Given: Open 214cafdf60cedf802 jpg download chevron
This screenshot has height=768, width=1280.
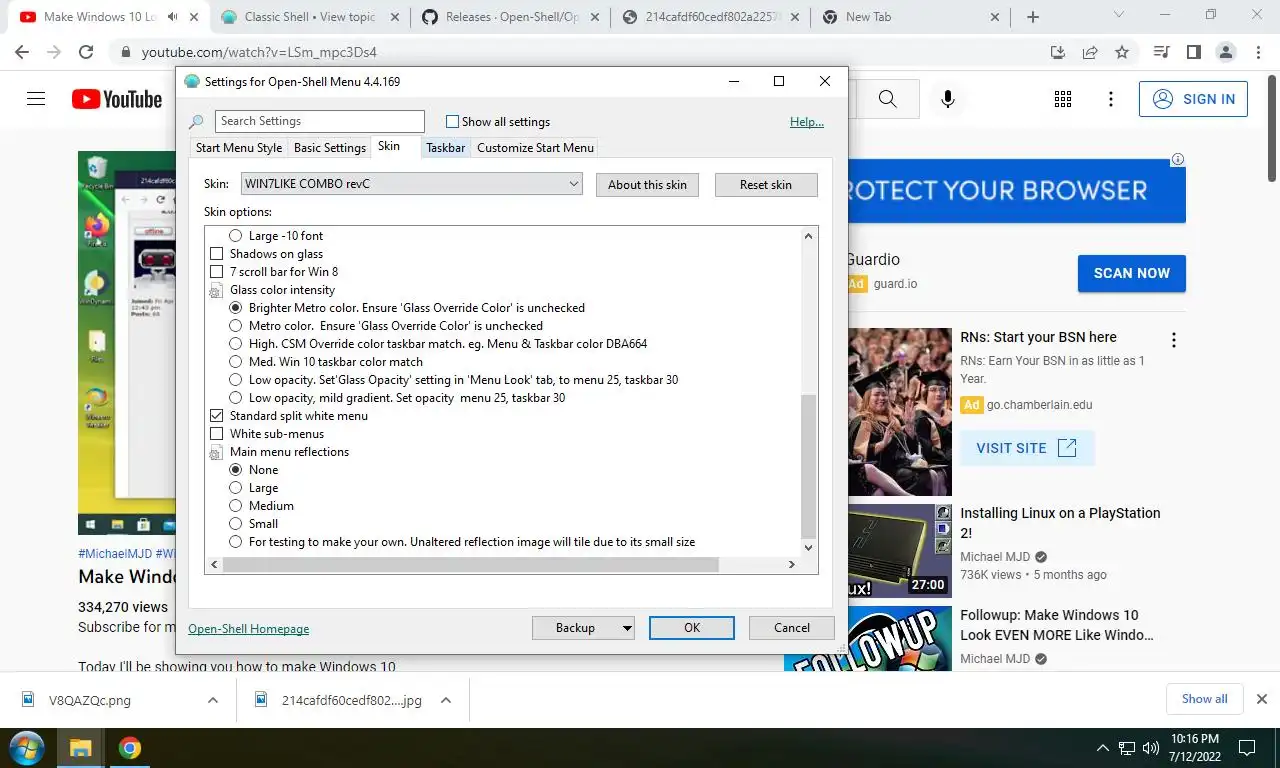Looking at the screenshot, I should pyautogui.click(x=446, y=700).
